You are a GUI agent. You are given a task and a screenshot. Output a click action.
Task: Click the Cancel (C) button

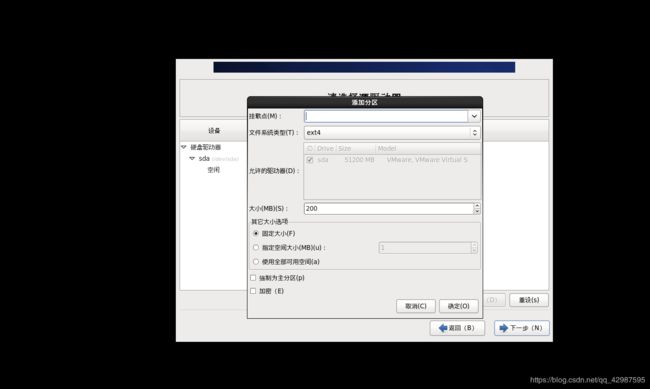point(416,306)
